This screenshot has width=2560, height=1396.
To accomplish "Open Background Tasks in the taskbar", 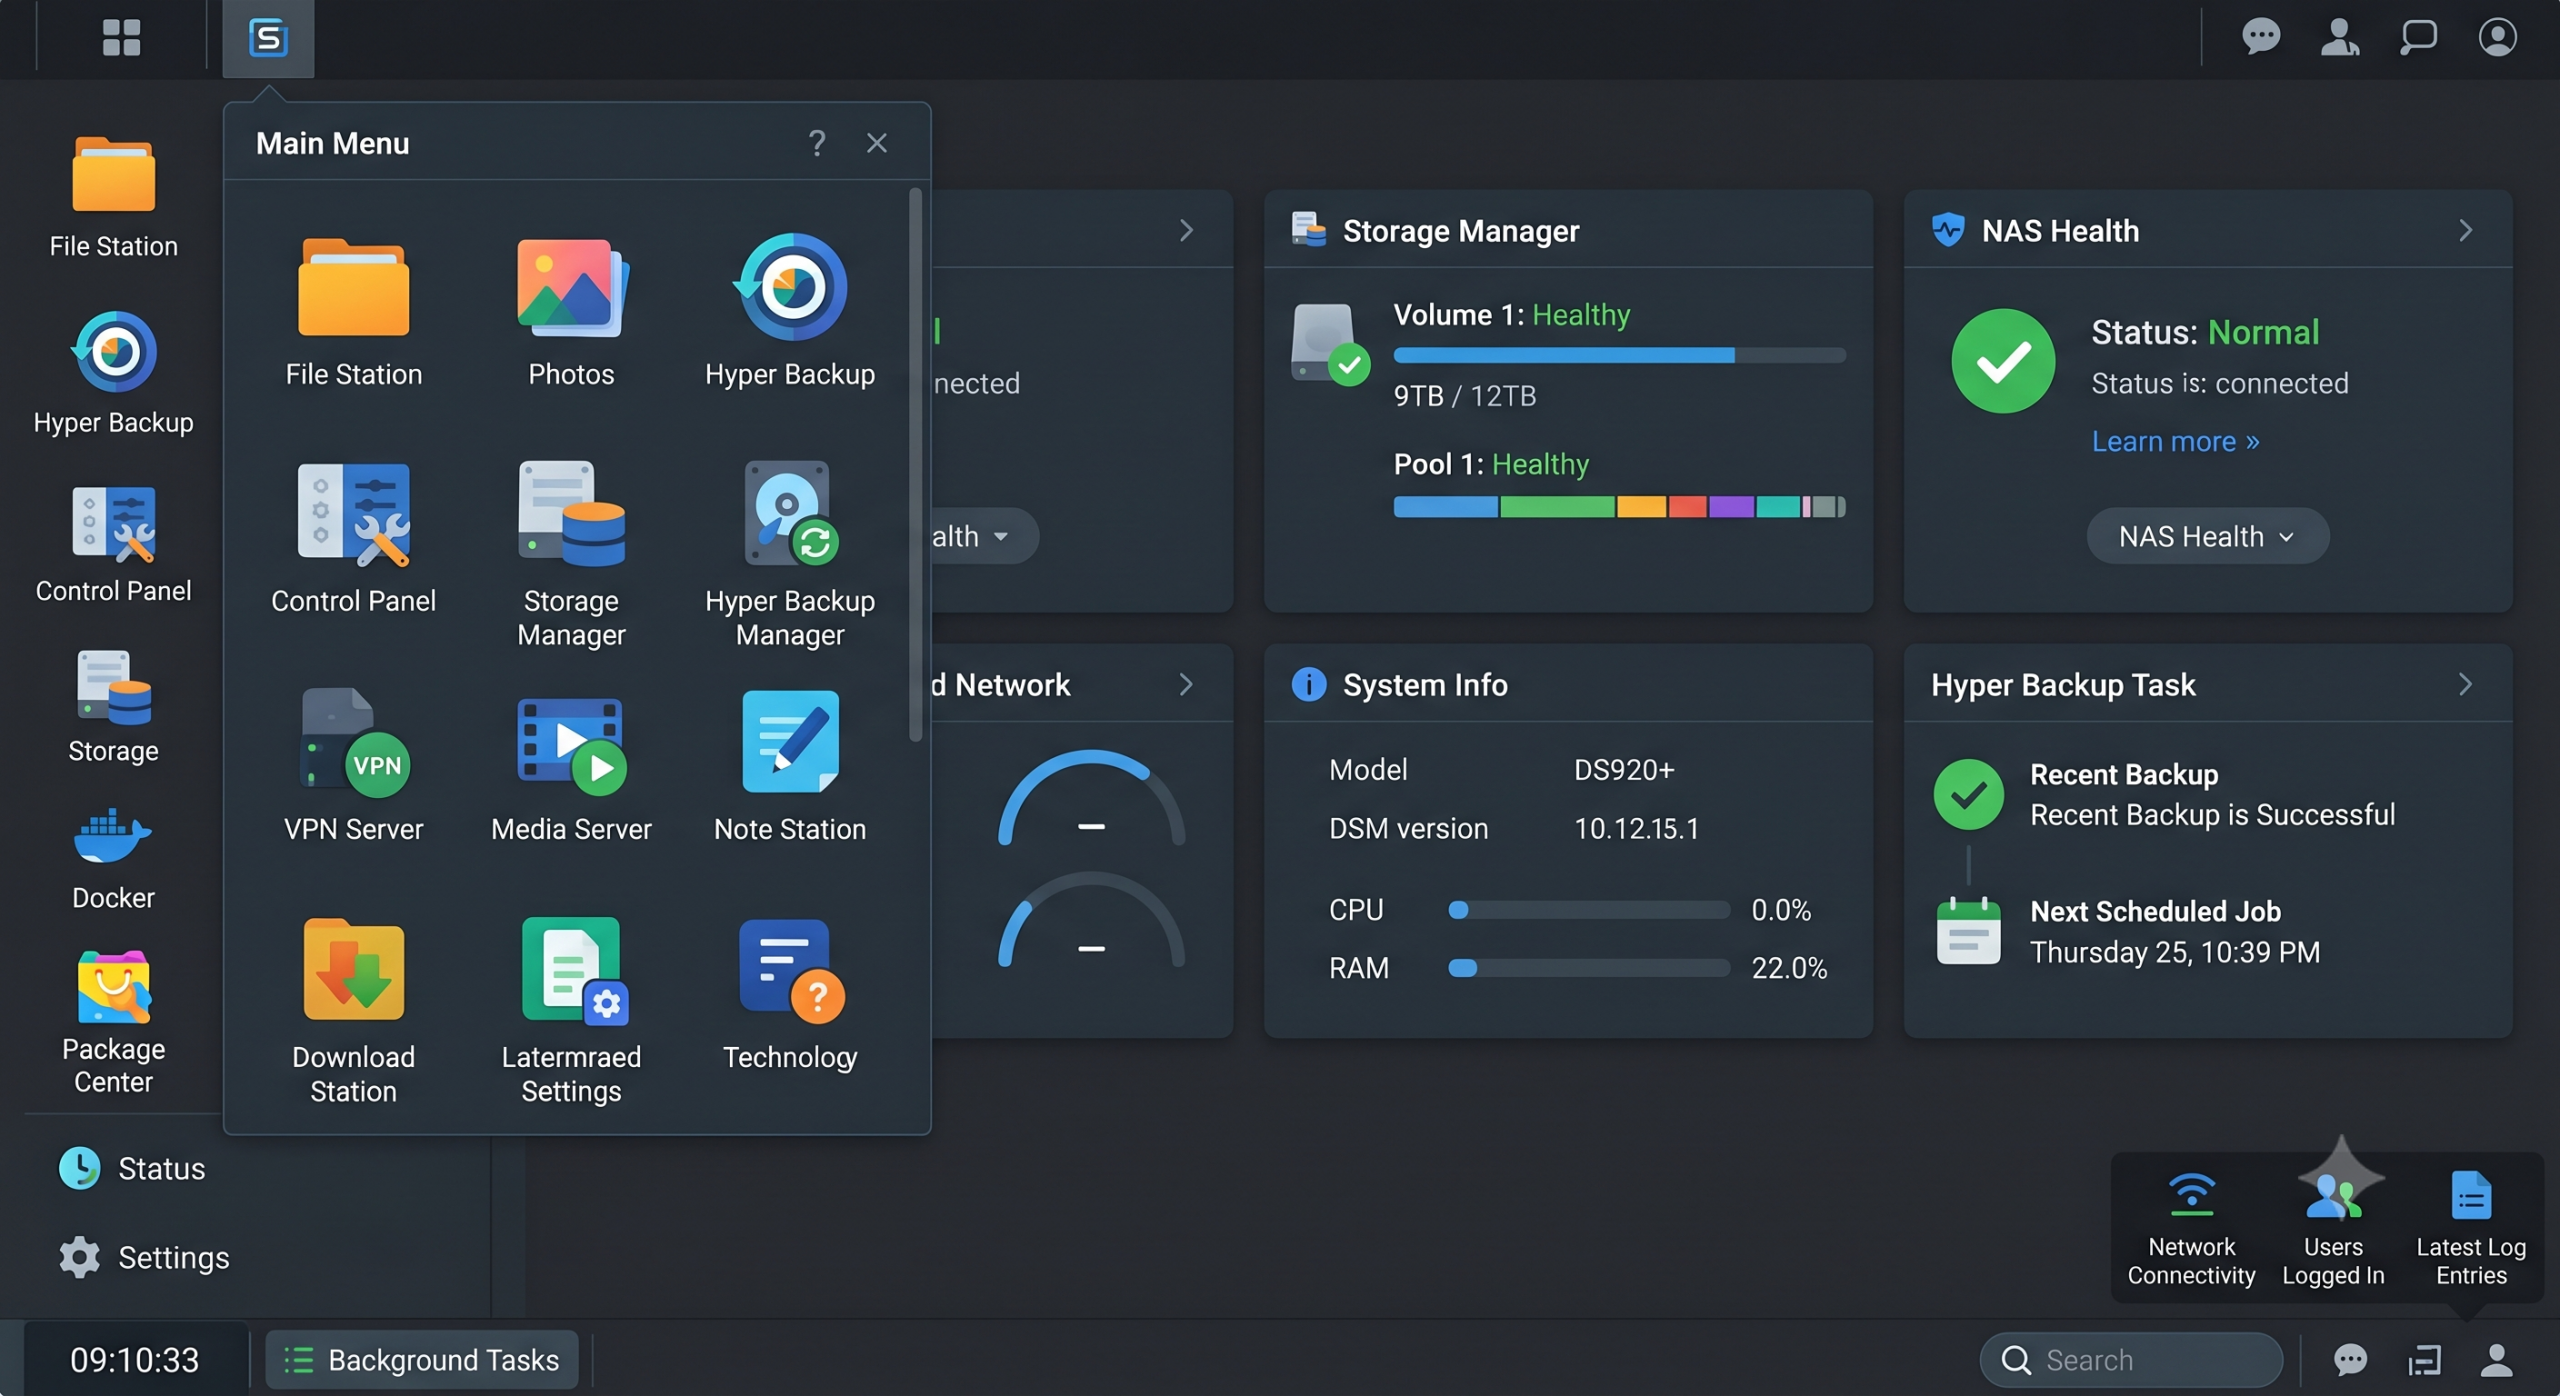I will [x=422, y=1360].
